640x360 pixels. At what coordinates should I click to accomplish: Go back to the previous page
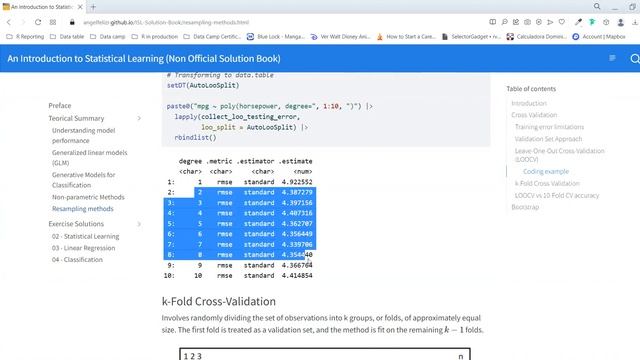point(9,22)
